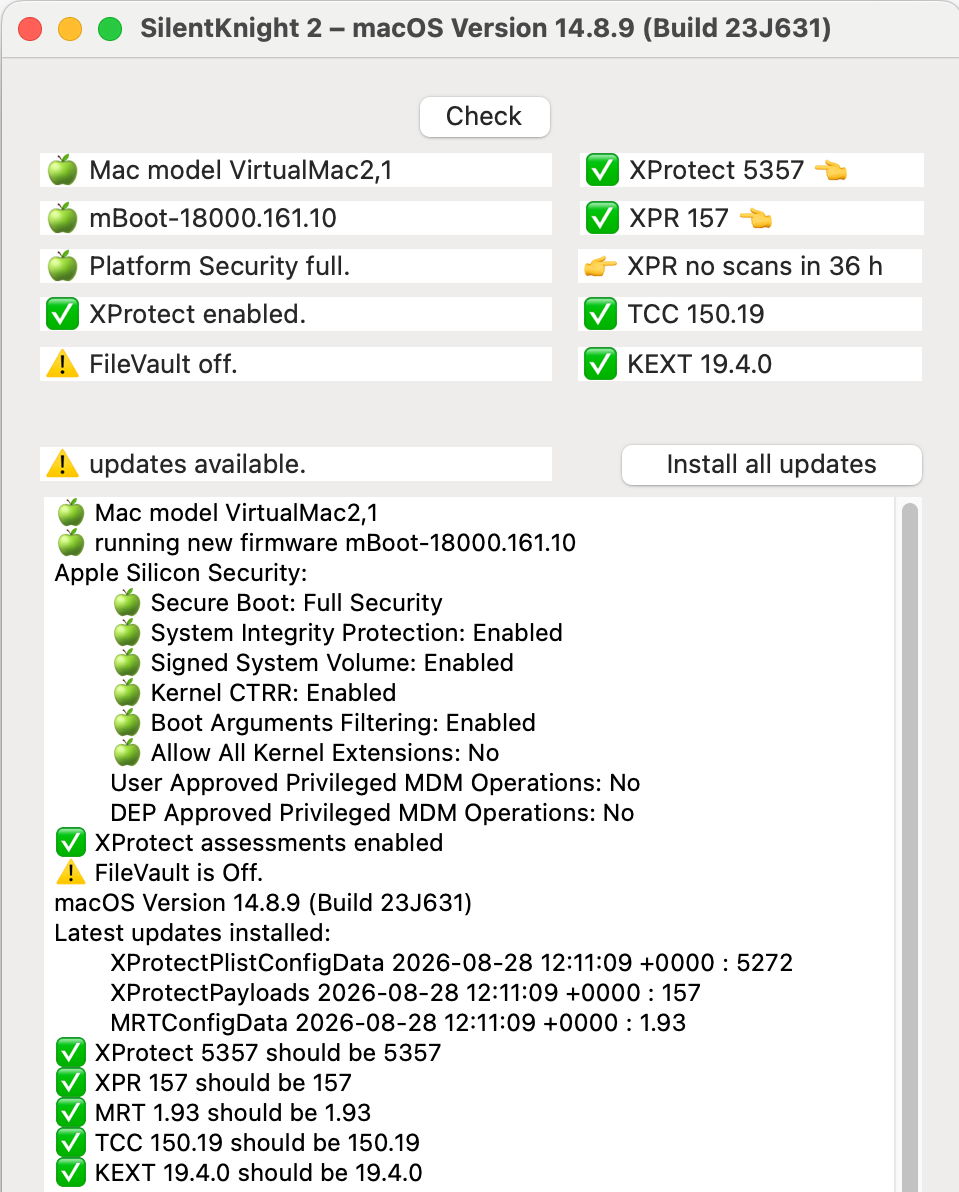
Task: Click checkmark beside MRT 1.93 should be 1.93
Action: click(71, 1113)
